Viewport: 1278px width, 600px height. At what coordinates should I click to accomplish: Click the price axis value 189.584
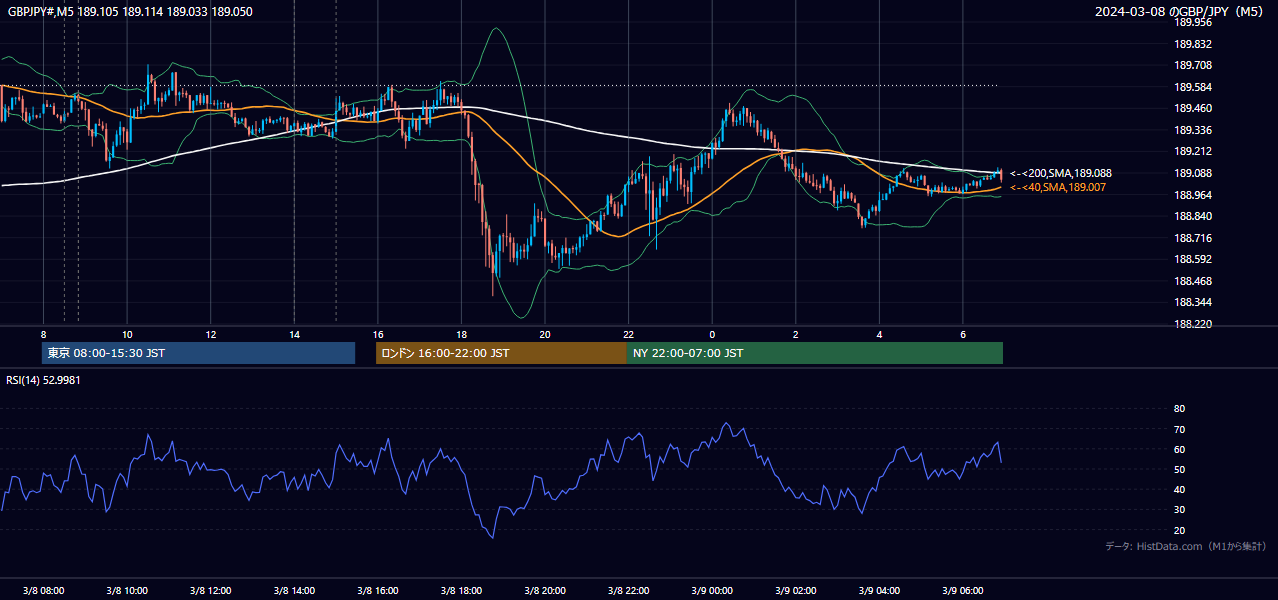(x=1193, y=87)
